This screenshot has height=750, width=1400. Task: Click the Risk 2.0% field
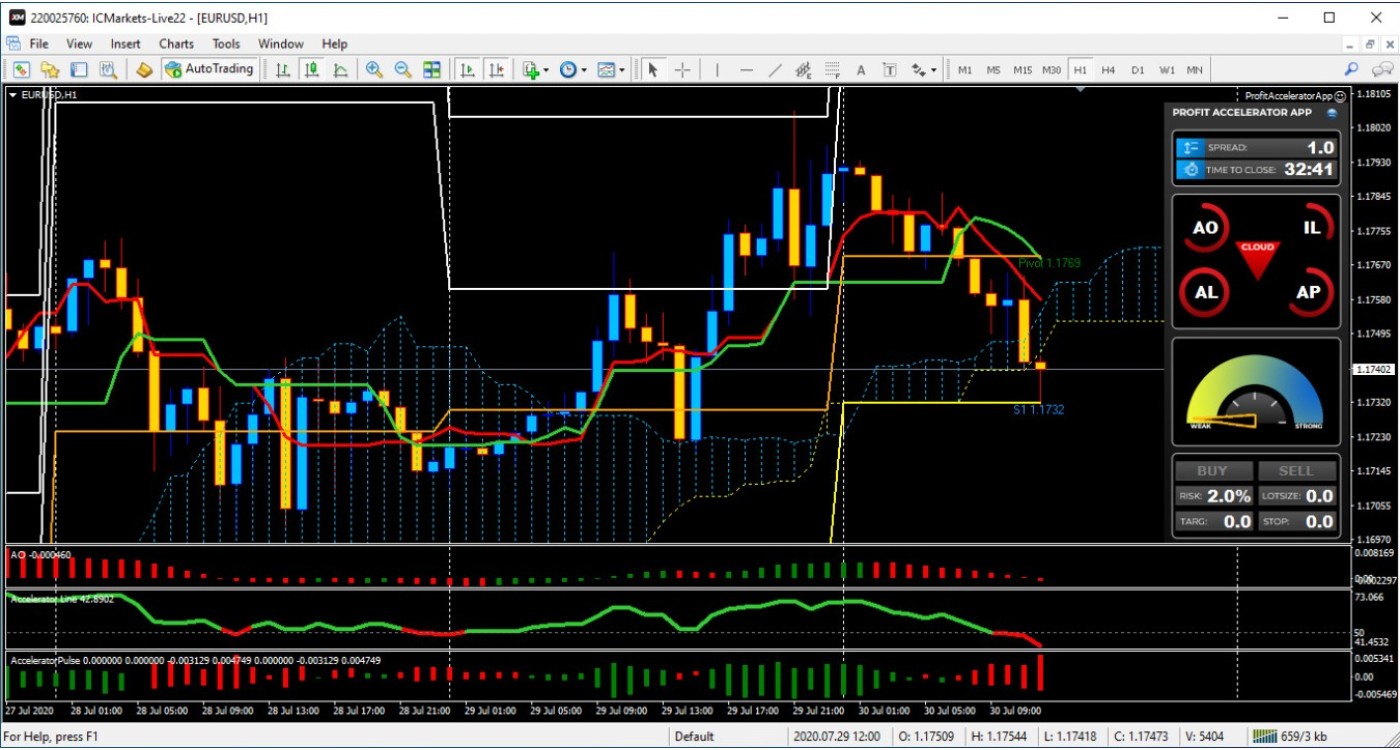(1229, 496)
